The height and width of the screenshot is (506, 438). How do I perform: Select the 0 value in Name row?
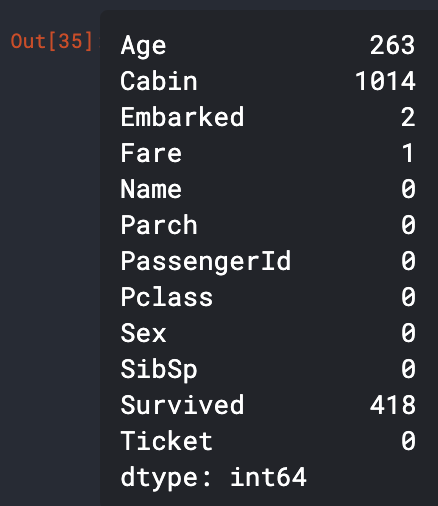pyautogui.click(x=408, y=189)
